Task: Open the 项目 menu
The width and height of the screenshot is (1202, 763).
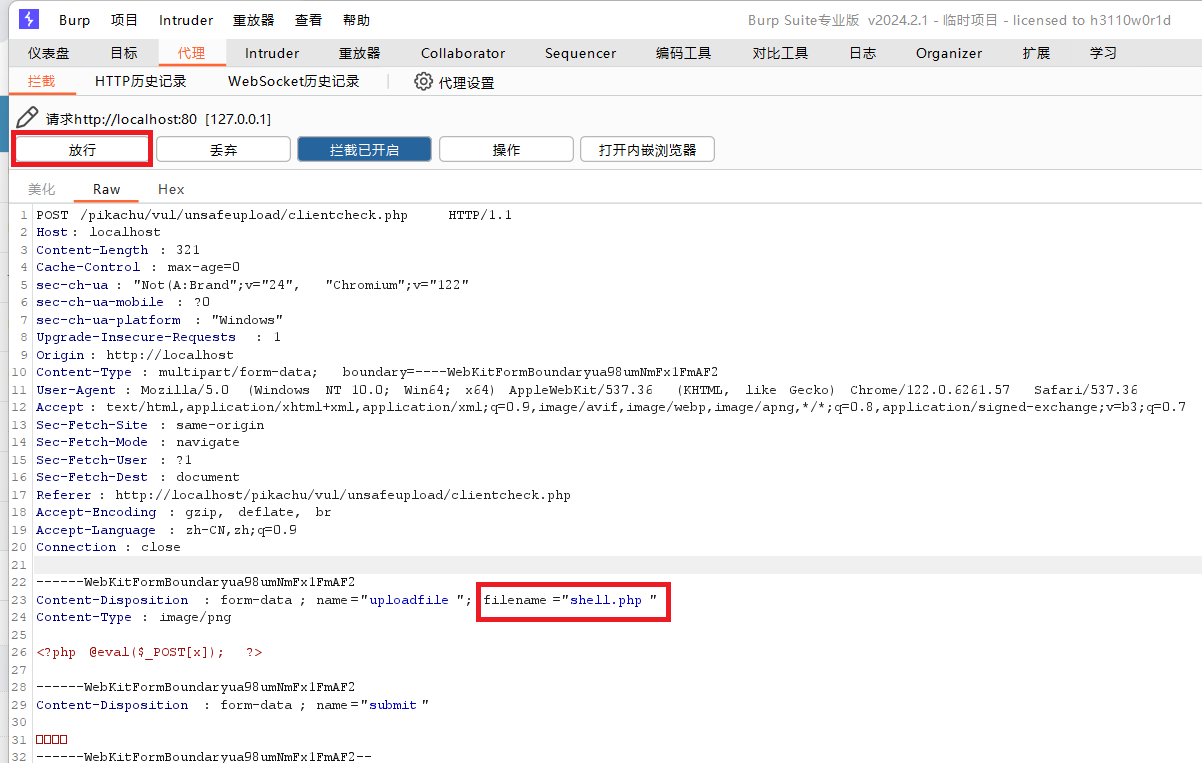Action: 124,20
